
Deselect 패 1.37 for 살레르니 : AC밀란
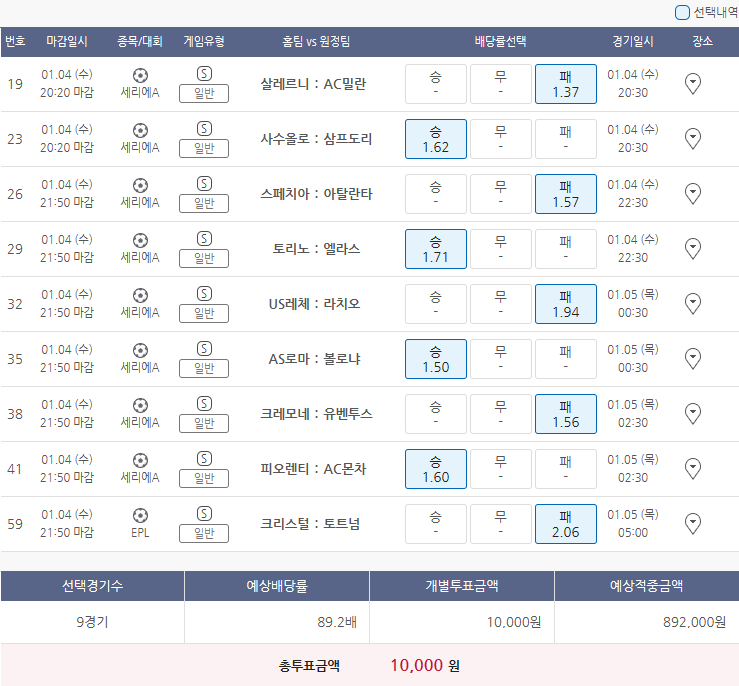pos(566,84)
